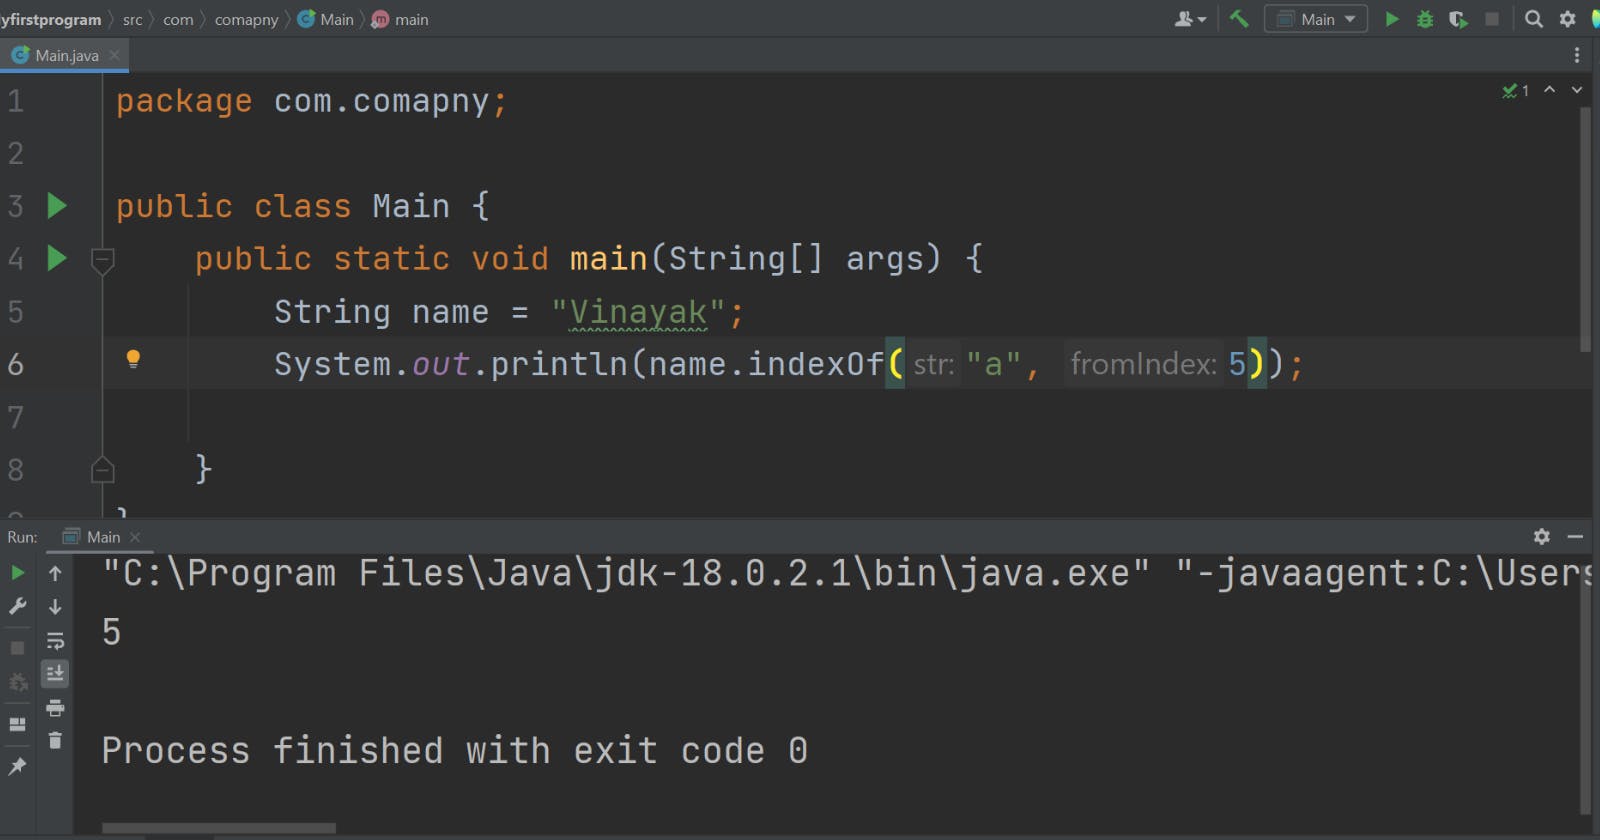Print console output with printer icon

(x=55, y=708)
